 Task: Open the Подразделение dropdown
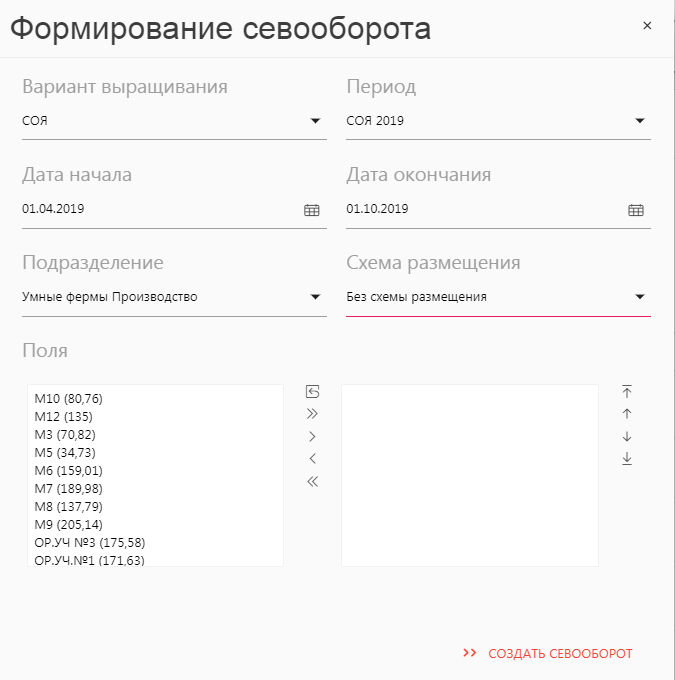[315, 297]
